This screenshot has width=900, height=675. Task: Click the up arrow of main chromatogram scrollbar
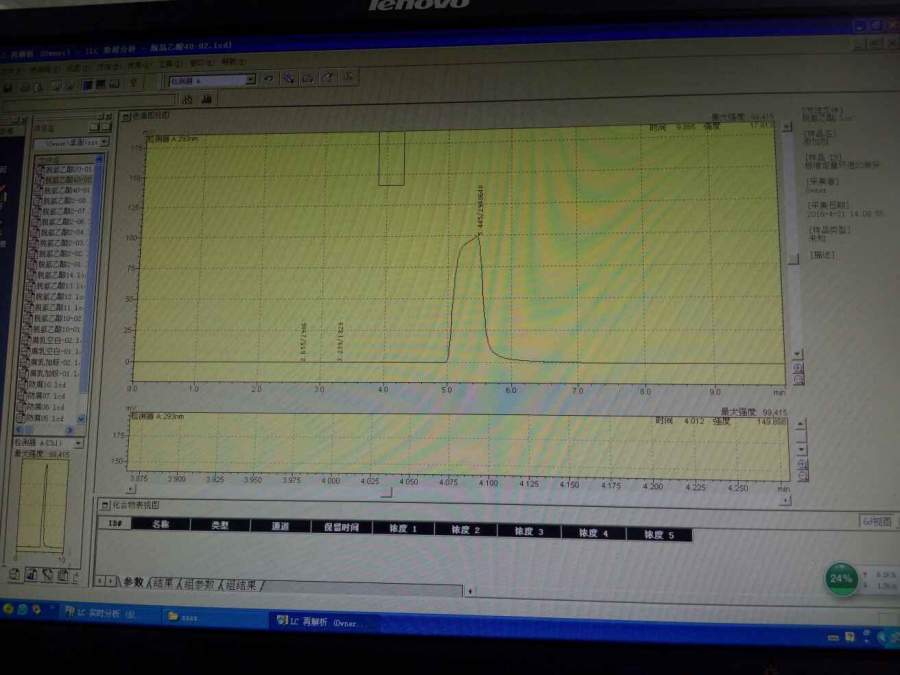[787, 126]
